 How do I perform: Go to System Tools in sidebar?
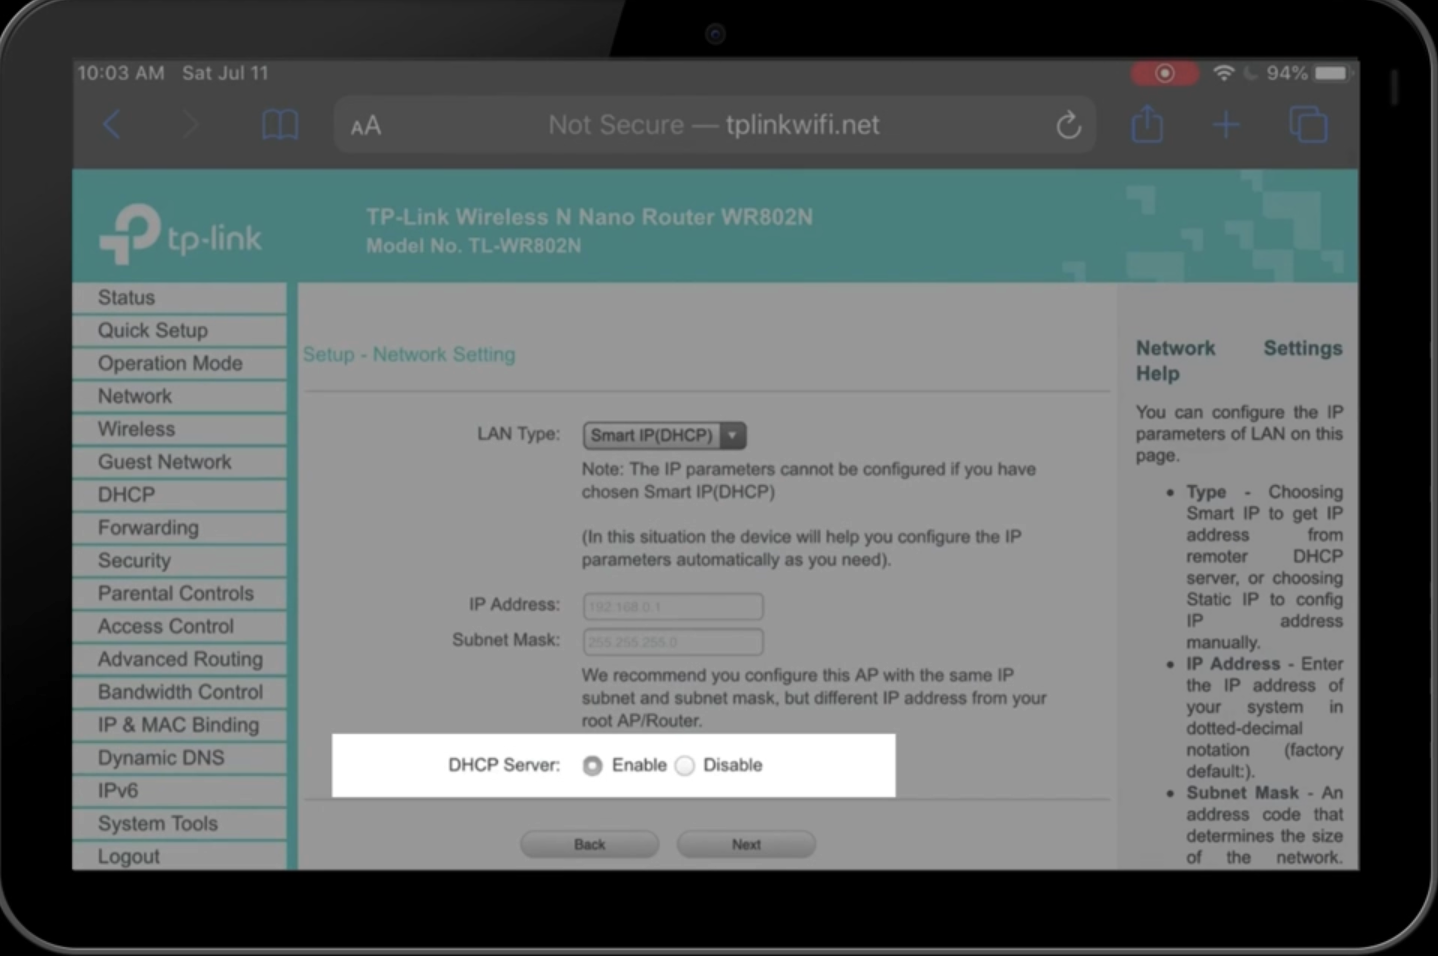[157, 823]
